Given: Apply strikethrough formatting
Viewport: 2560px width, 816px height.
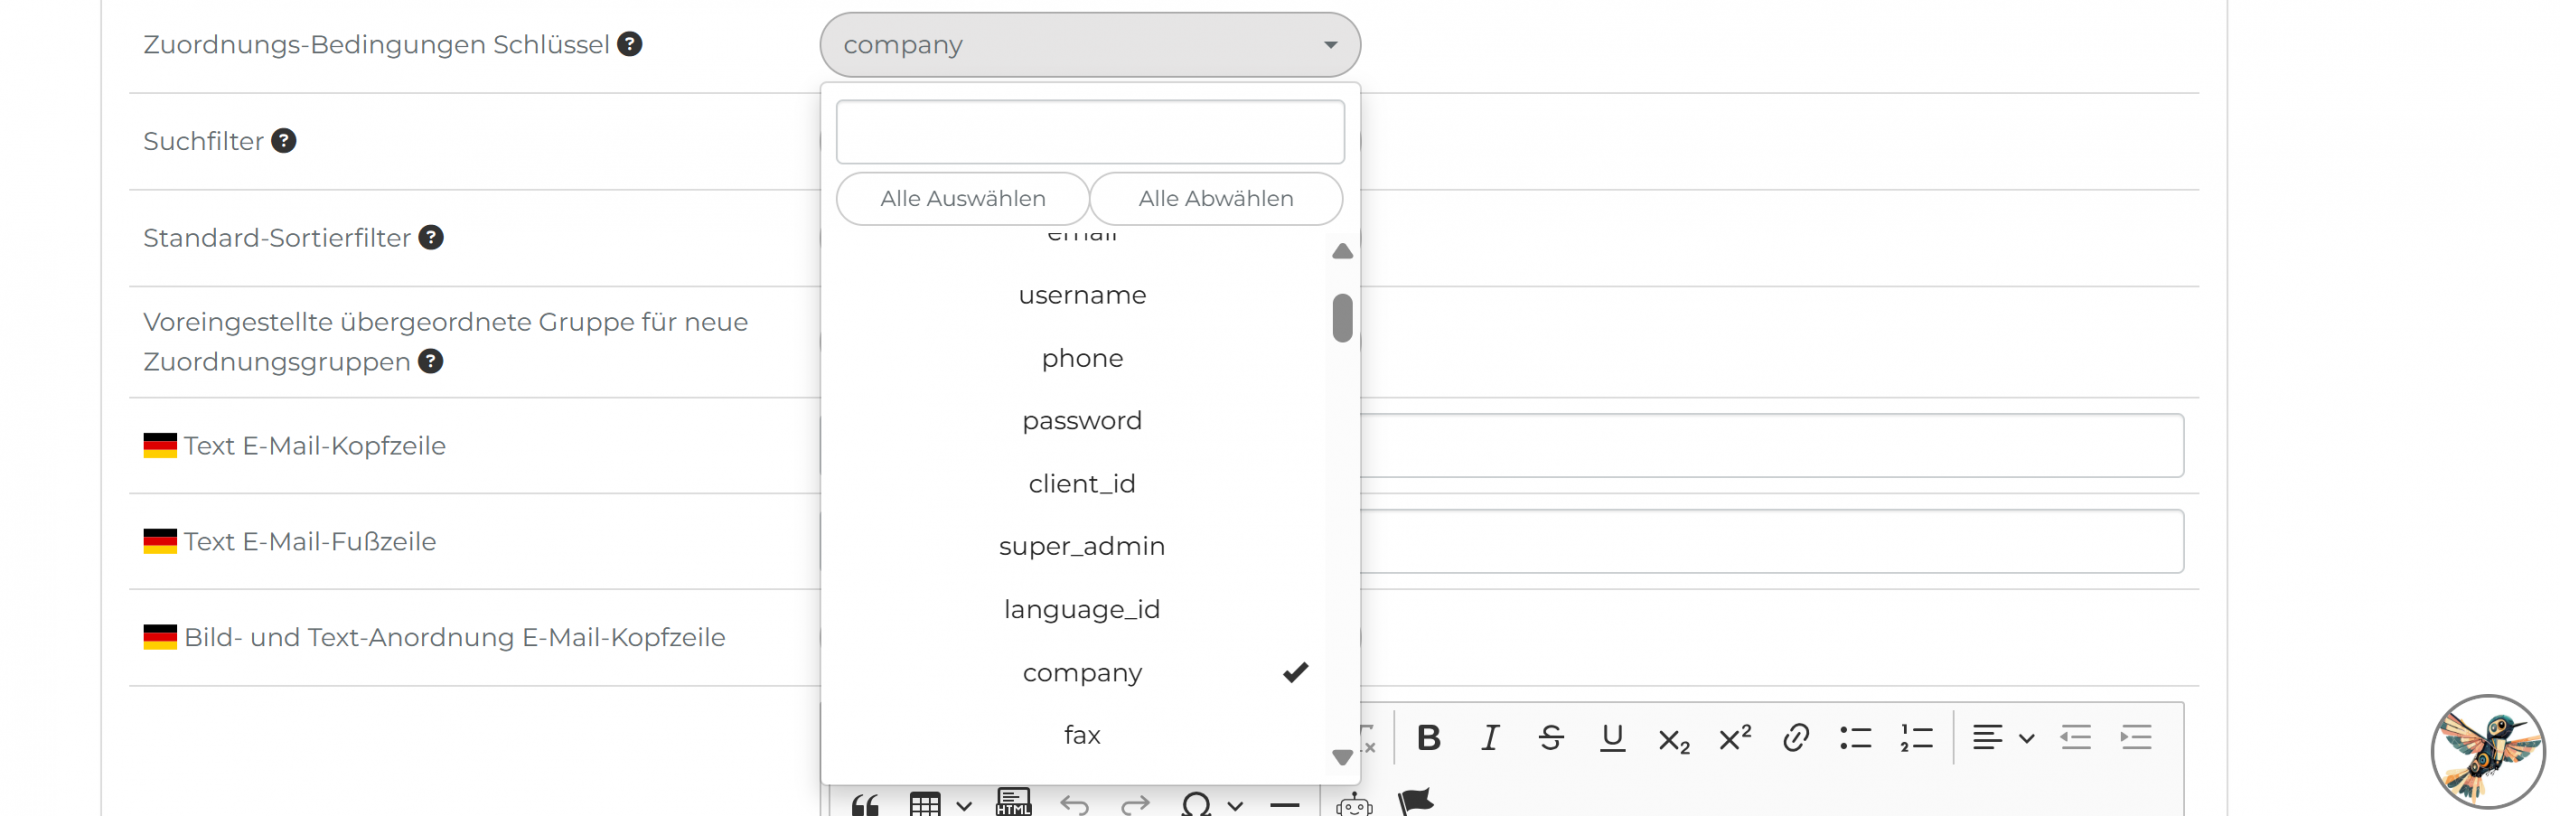Looking at the screenshot, I should (1551, 738).
